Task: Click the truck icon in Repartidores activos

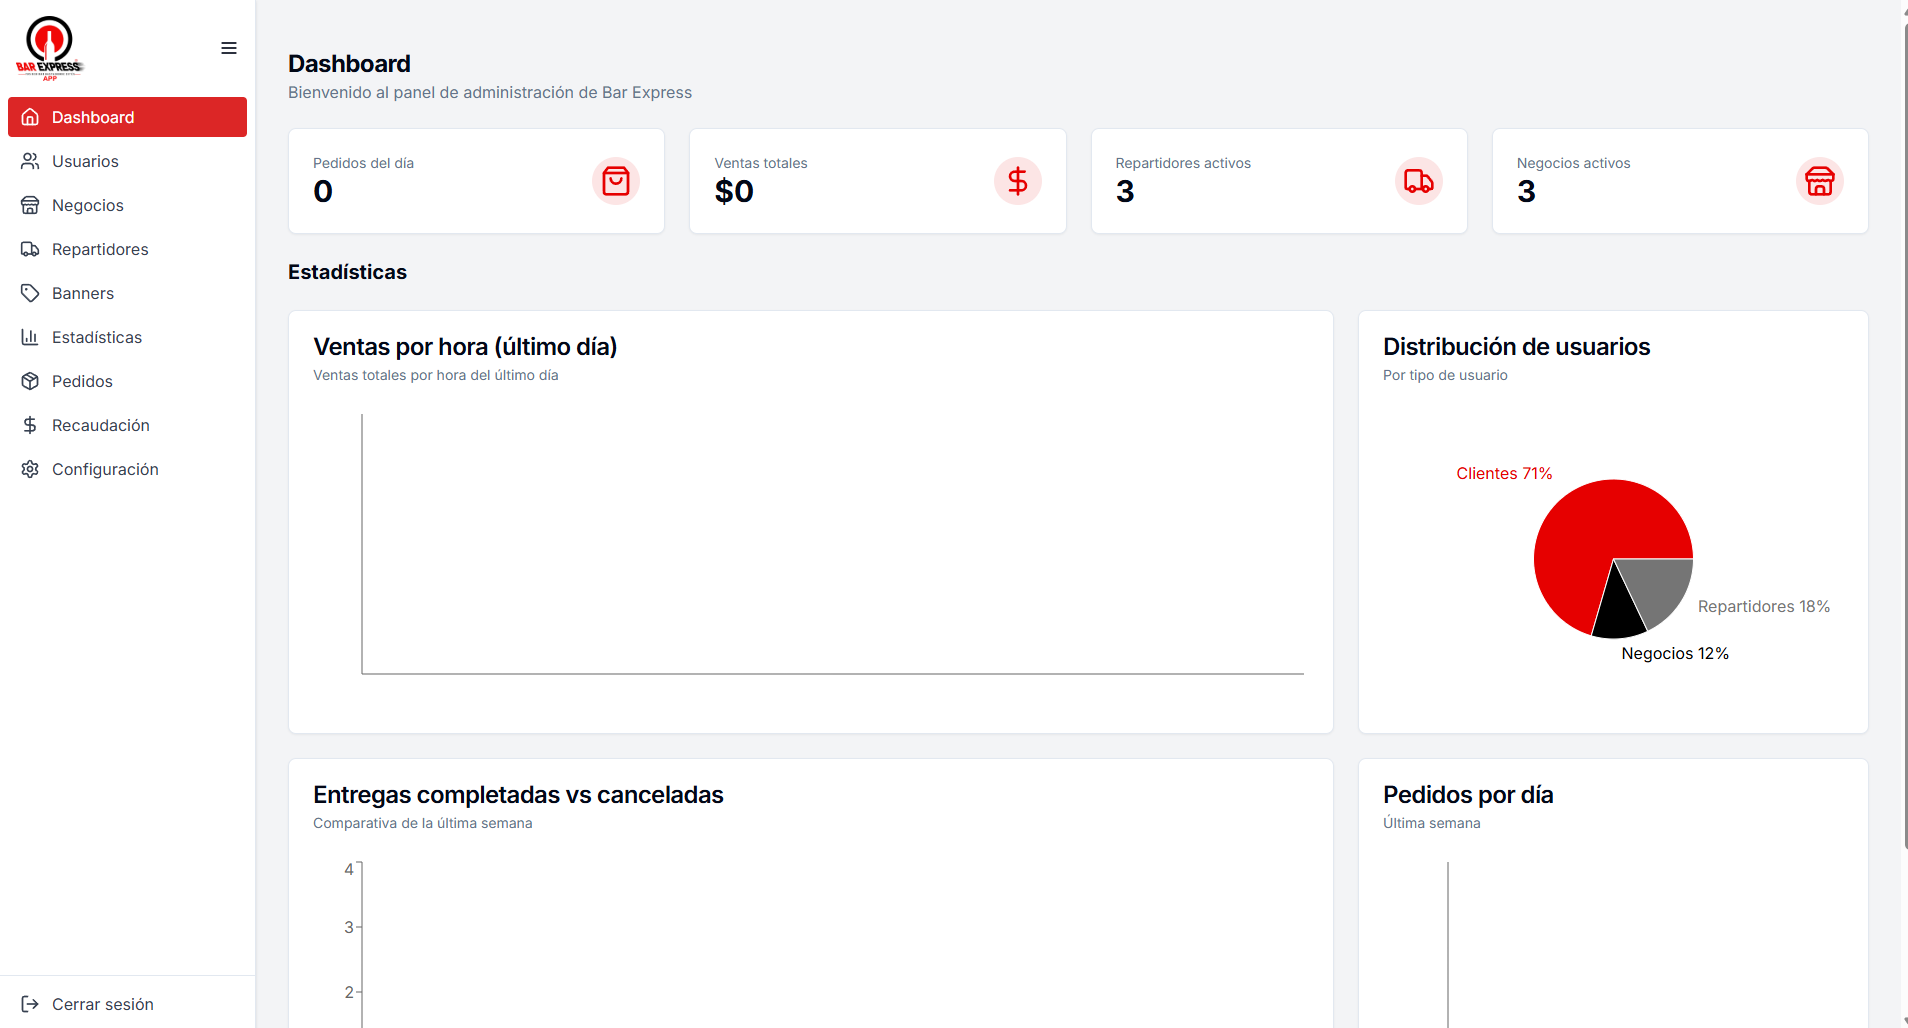Action: click(x=1418, y=181)
